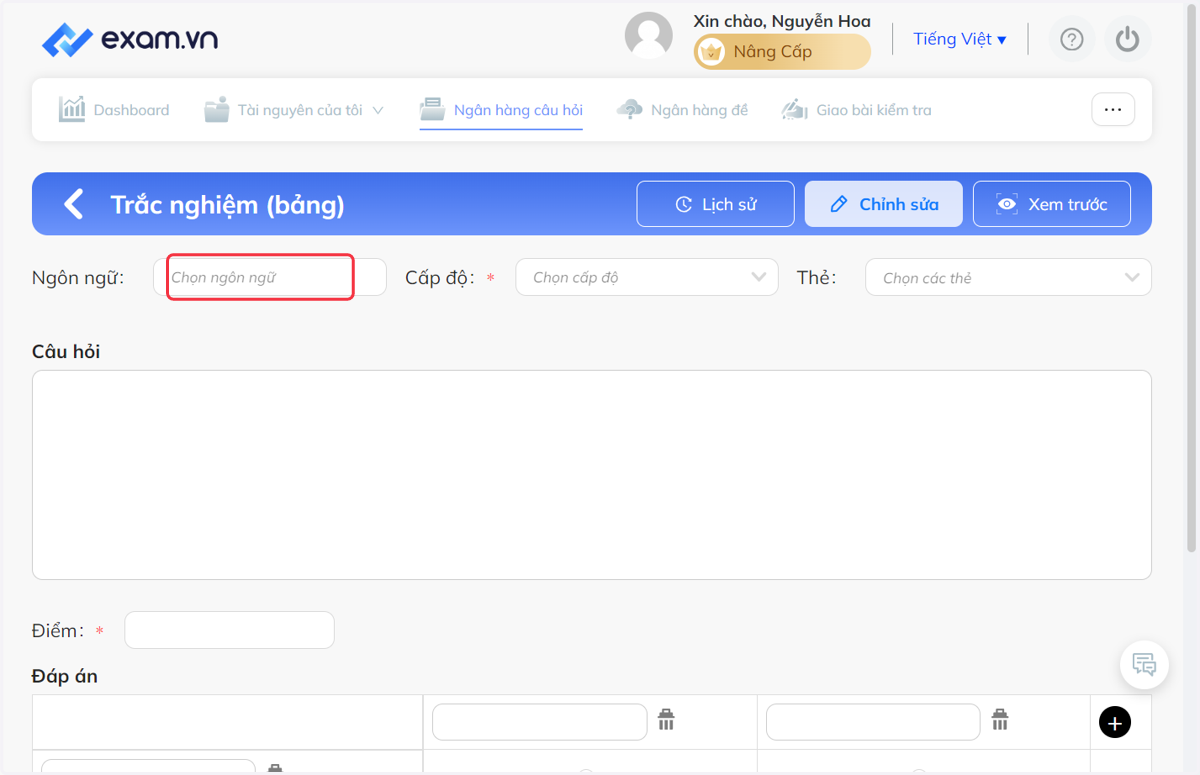Expand the Tài nguyên của tôi chevron

378,110
